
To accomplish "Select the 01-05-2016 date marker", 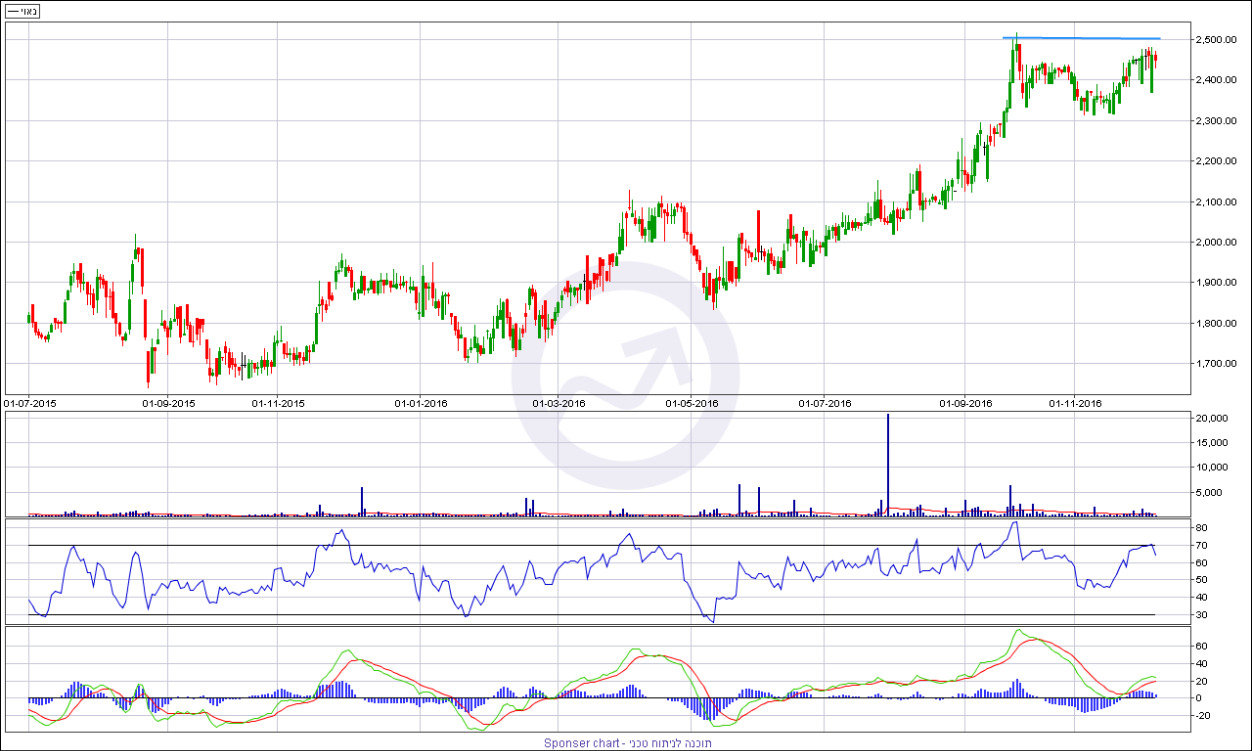I will point(692,404).
